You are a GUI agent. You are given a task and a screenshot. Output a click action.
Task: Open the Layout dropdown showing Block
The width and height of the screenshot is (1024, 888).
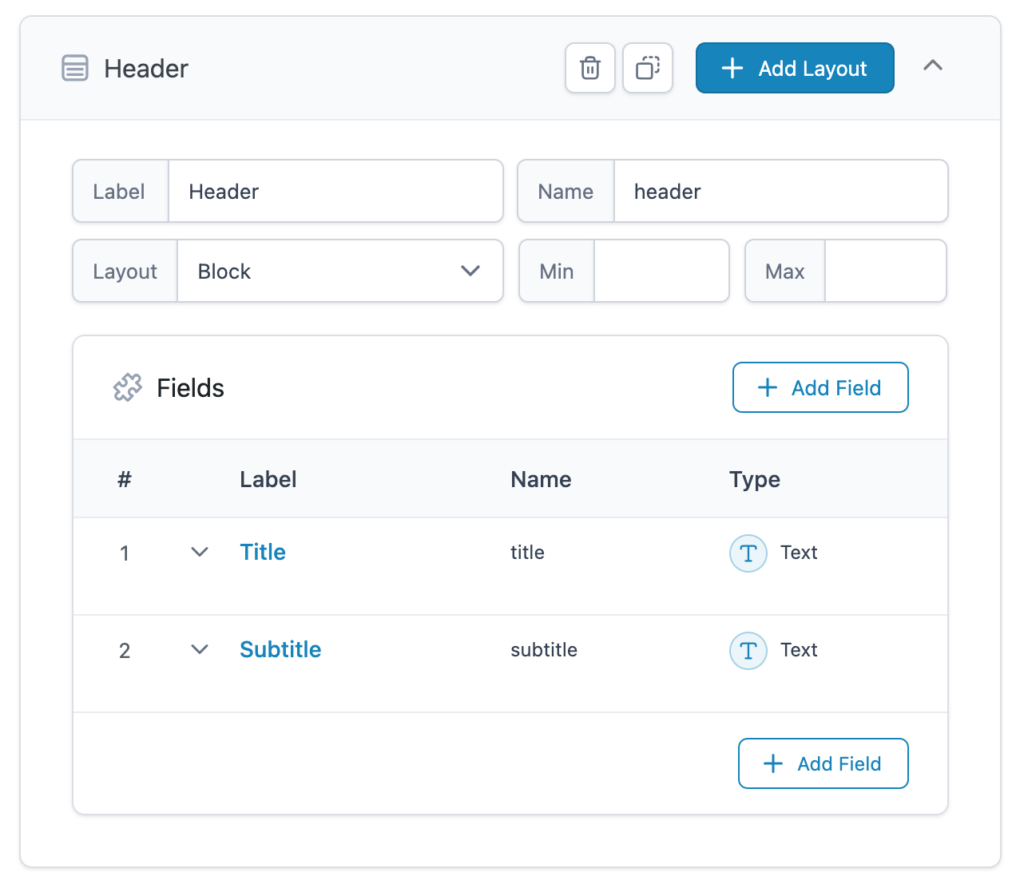(x=340, y=271)
